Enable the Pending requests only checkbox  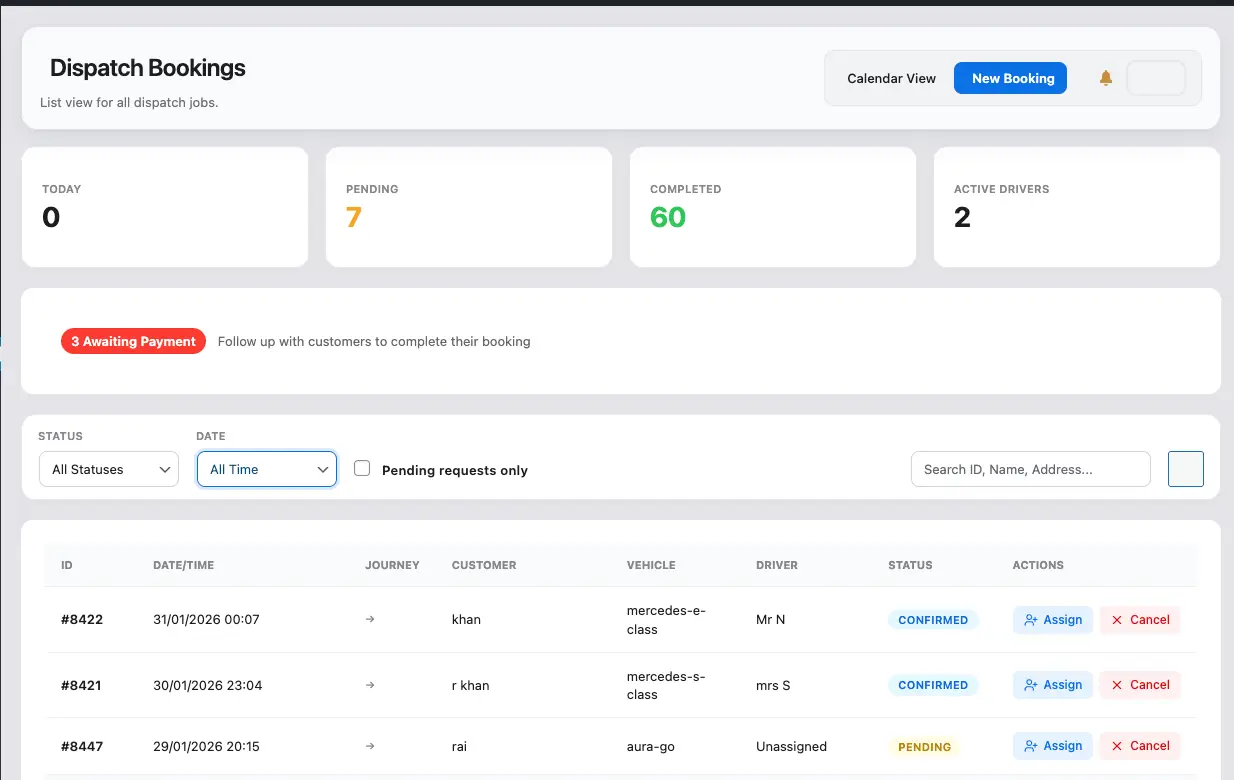361,467
